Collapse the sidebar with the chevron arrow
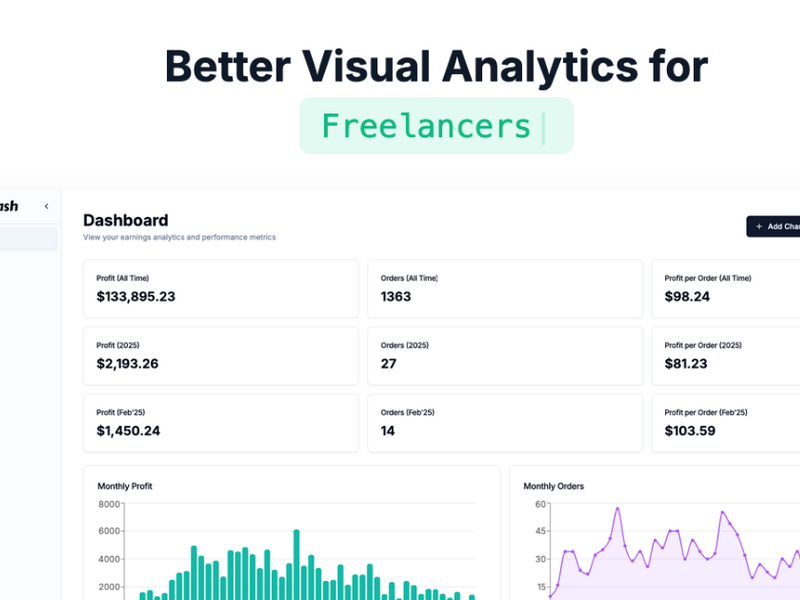 point(46,205)
